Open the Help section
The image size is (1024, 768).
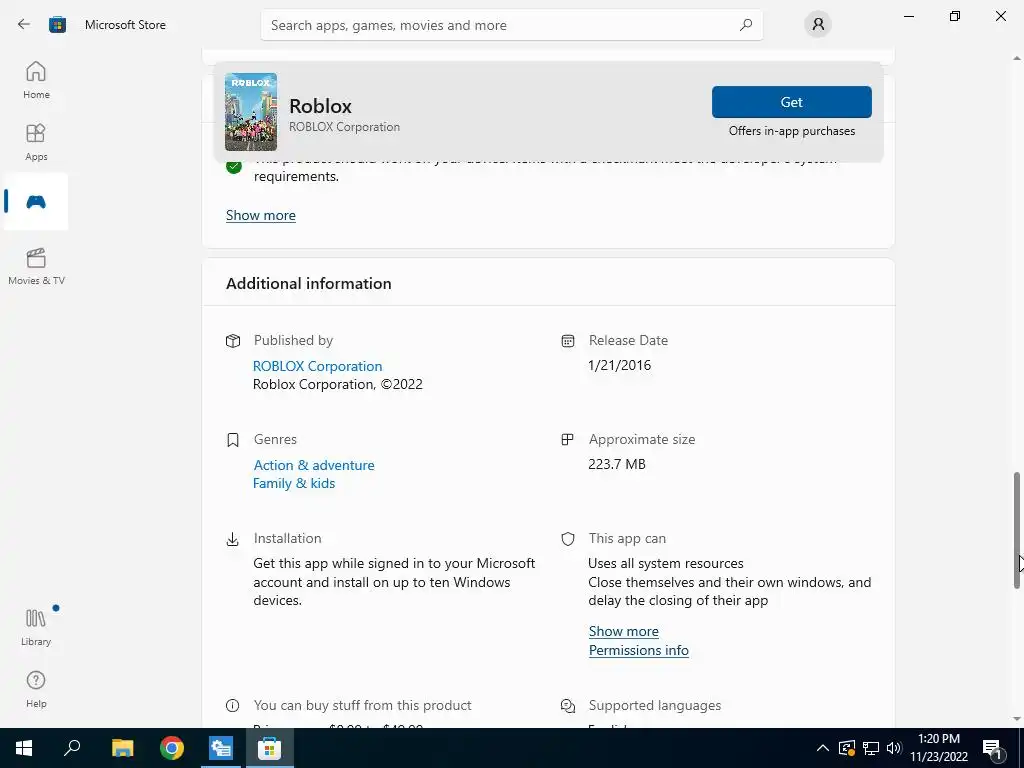[36, 689]
